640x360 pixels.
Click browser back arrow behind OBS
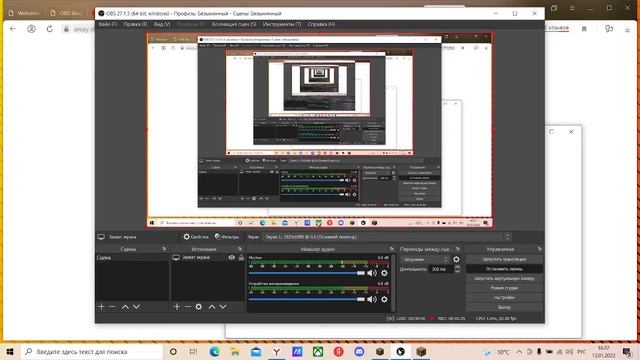click(x=13, y=29)
